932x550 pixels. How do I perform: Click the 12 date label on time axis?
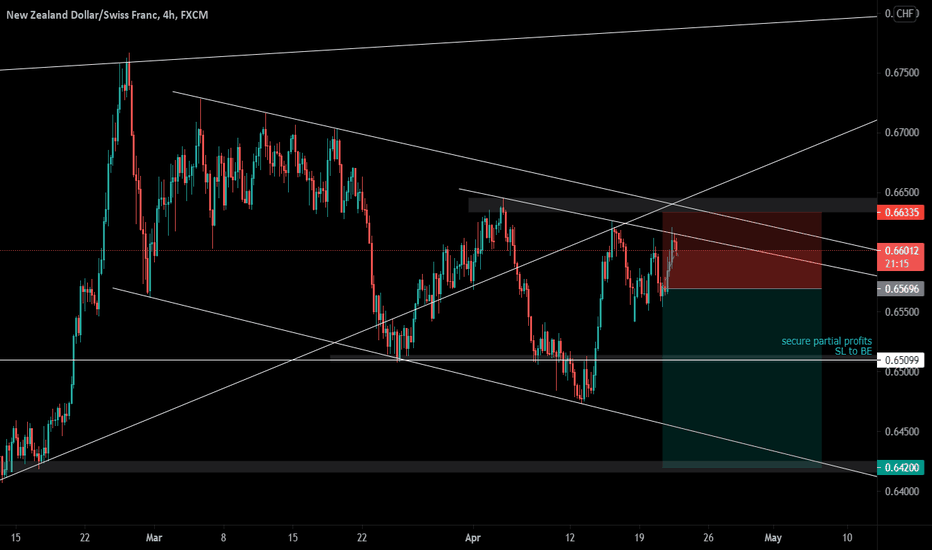pos(570,538)
